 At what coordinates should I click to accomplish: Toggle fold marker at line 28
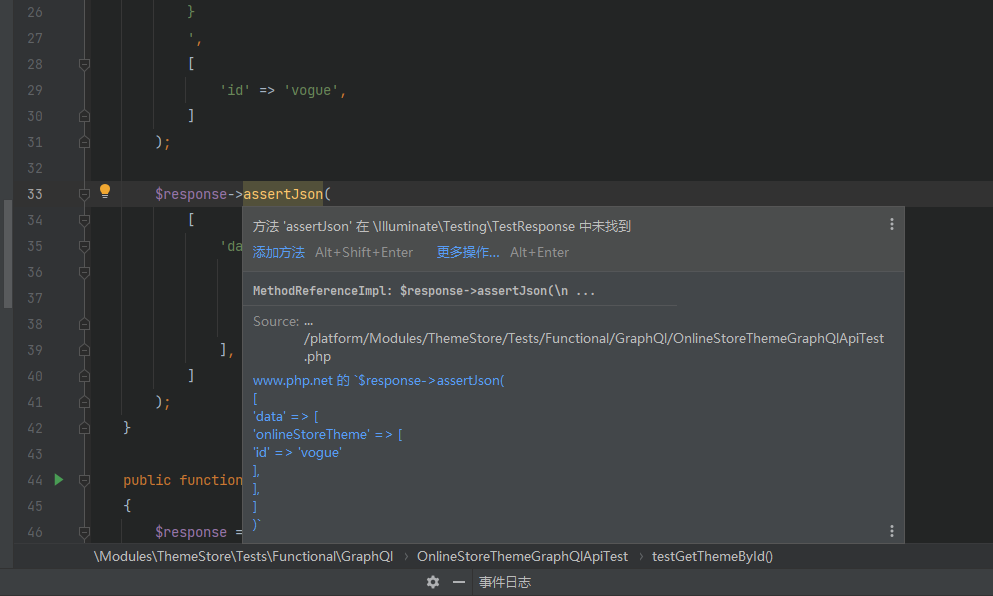tap(84, 64)
